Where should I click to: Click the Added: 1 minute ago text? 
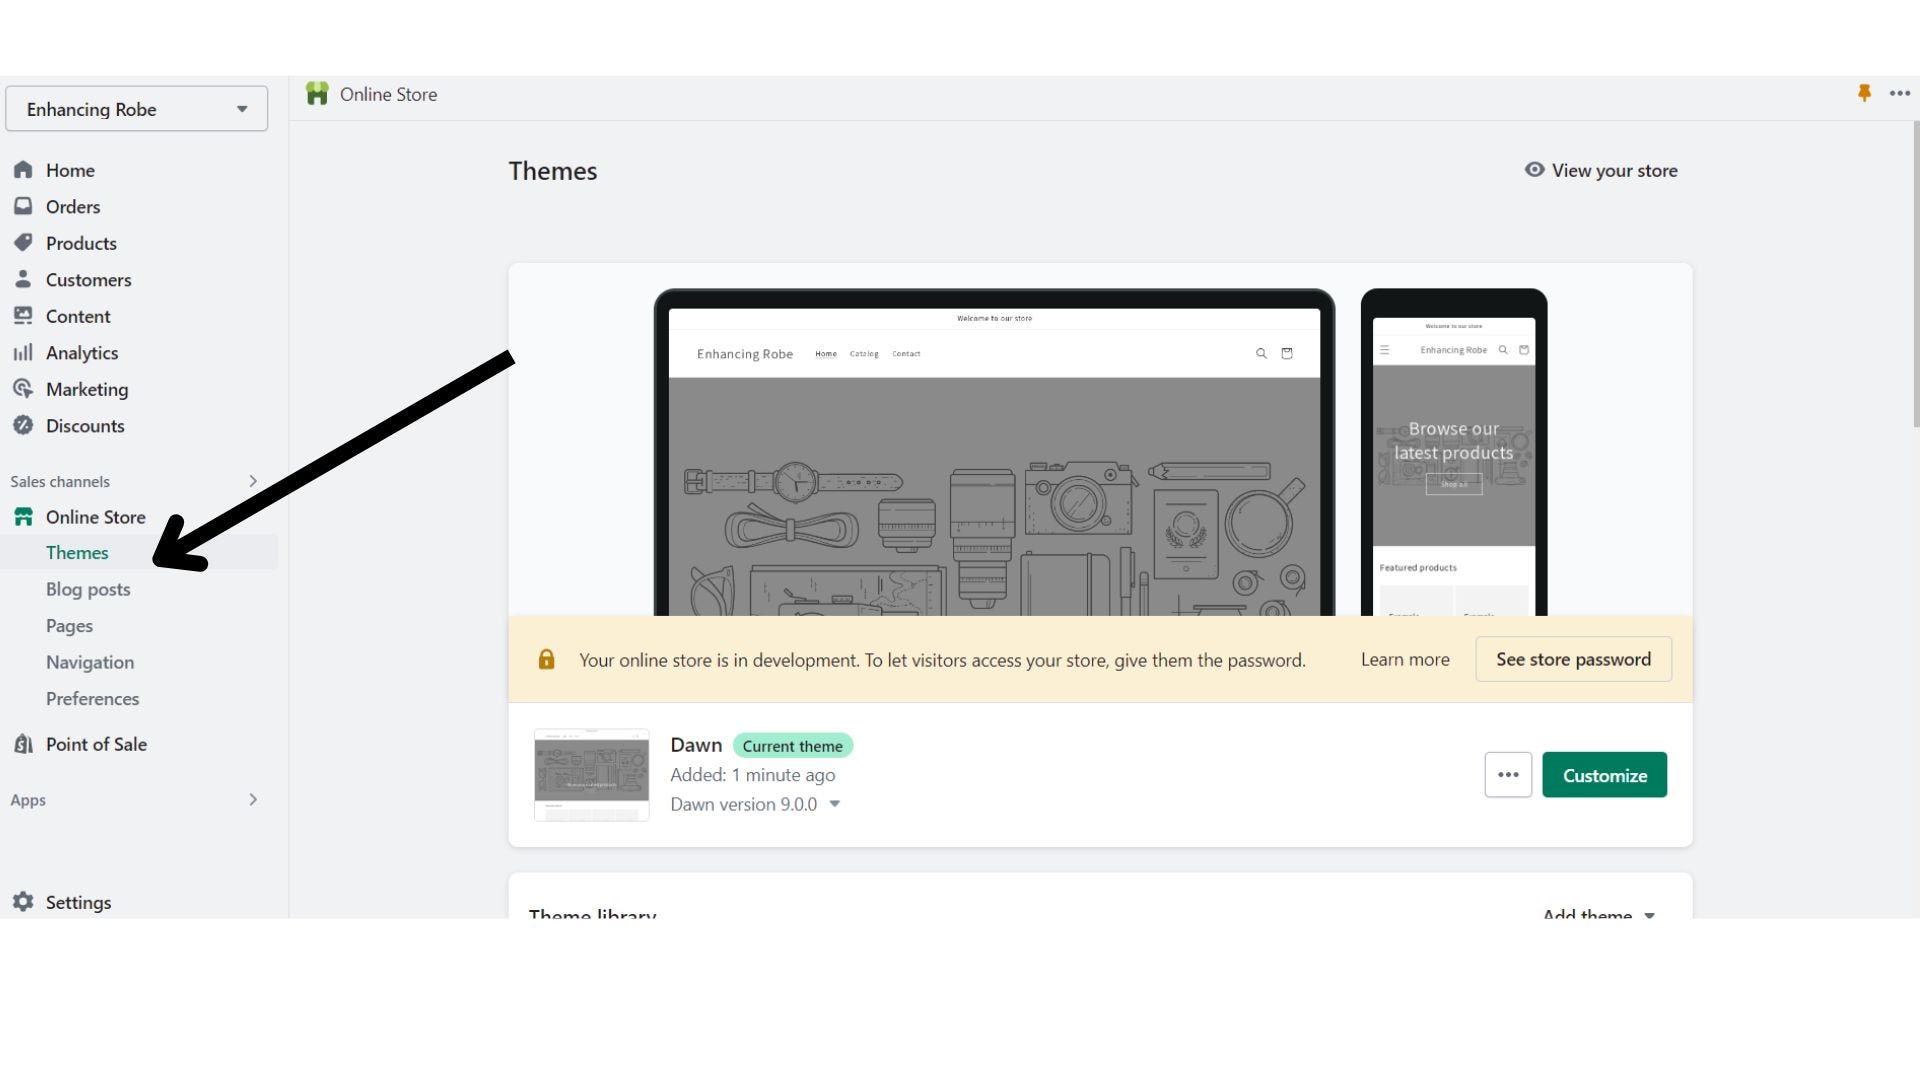[x=752, y=775]
